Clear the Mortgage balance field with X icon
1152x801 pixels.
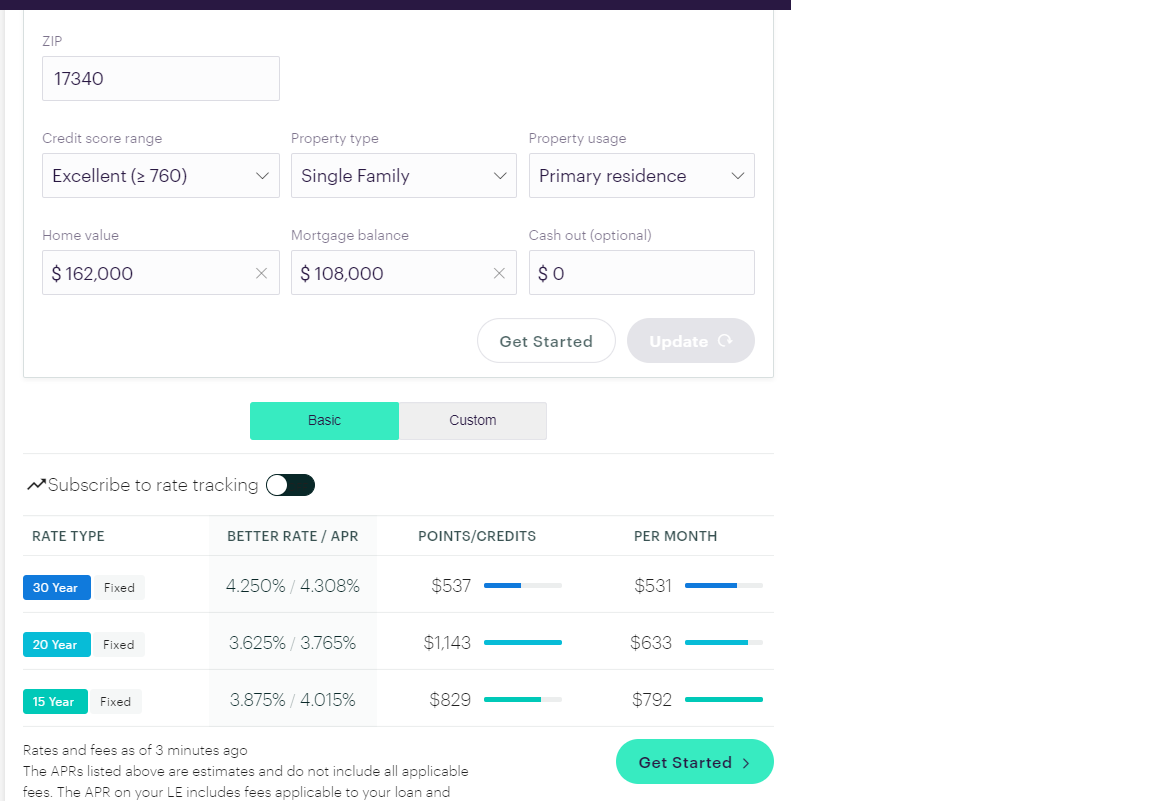click(499, 273)
